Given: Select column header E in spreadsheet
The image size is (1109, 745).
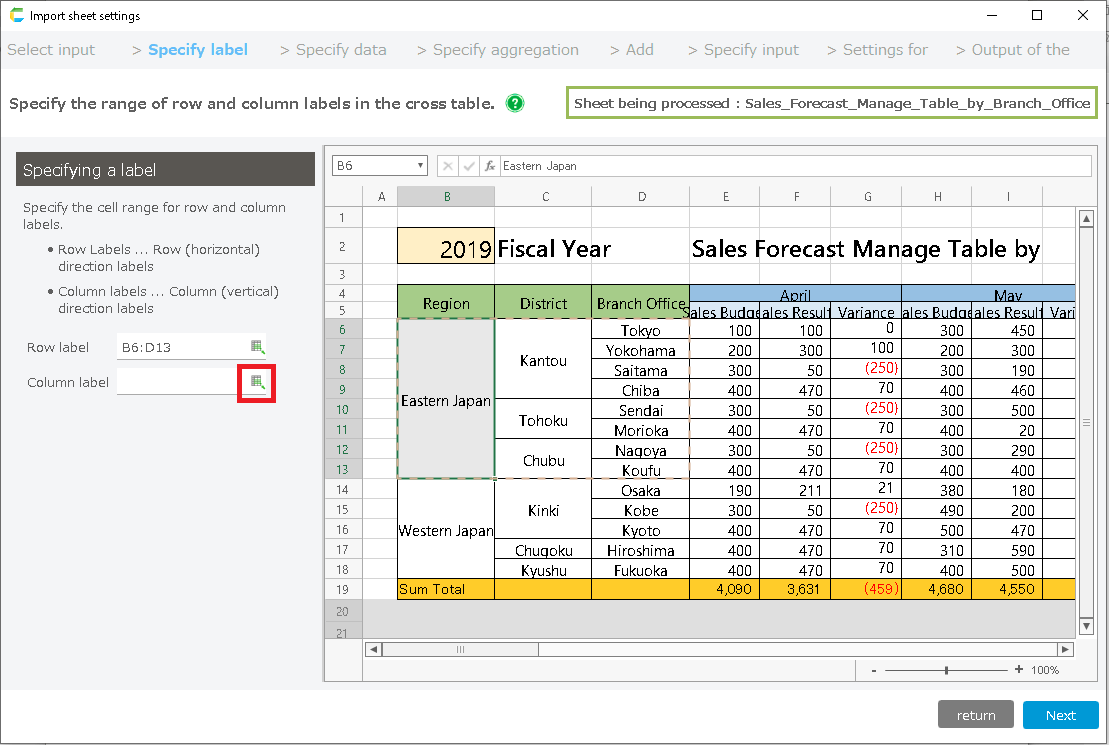Looking at the screenshot, I should pos(725,197).
